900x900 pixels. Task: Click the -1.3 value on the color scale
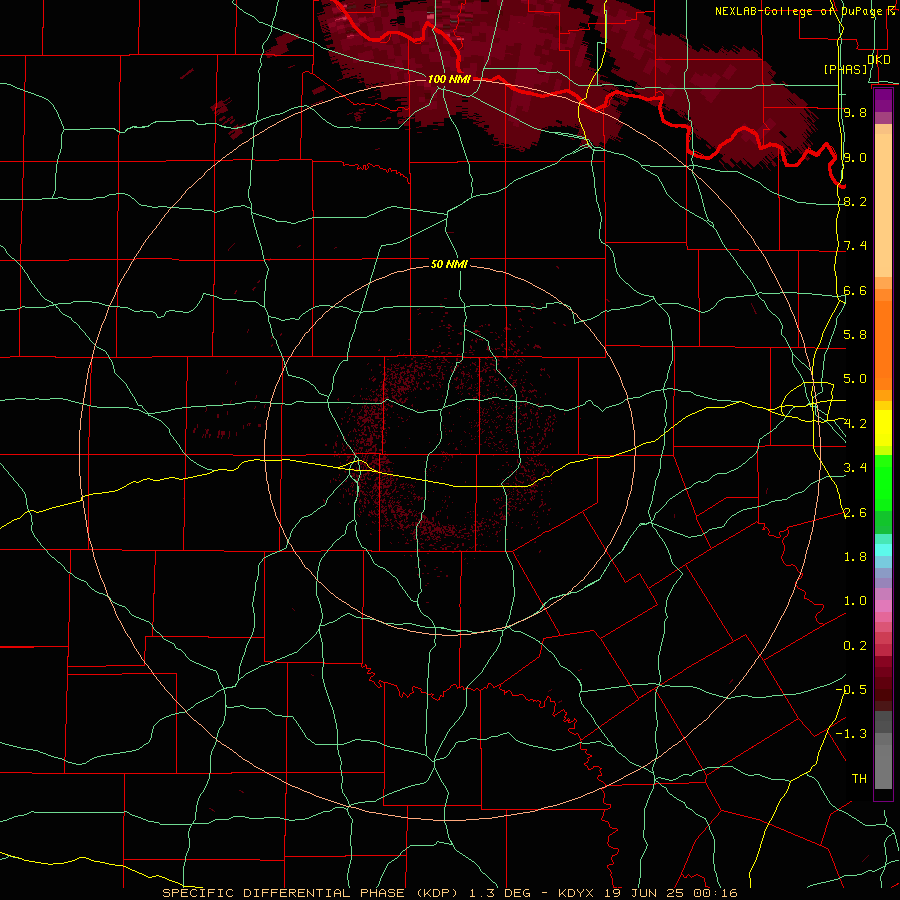[851, 734]
